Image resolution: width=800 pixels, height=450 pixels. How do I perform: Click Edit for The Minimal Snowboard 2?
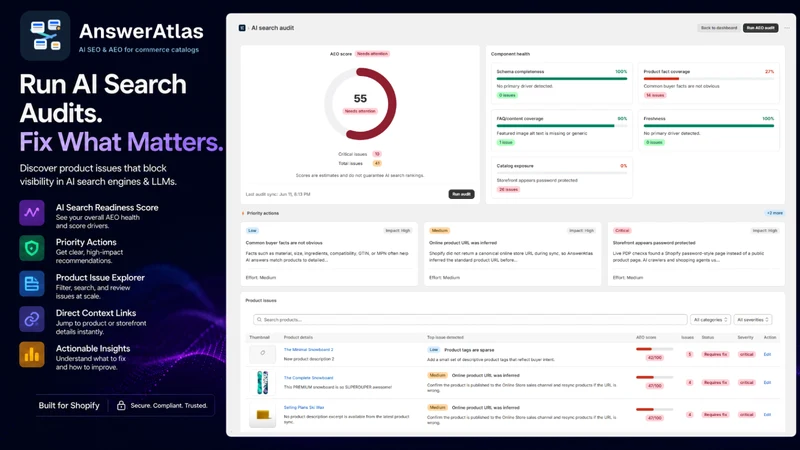(x=767, y=355)
